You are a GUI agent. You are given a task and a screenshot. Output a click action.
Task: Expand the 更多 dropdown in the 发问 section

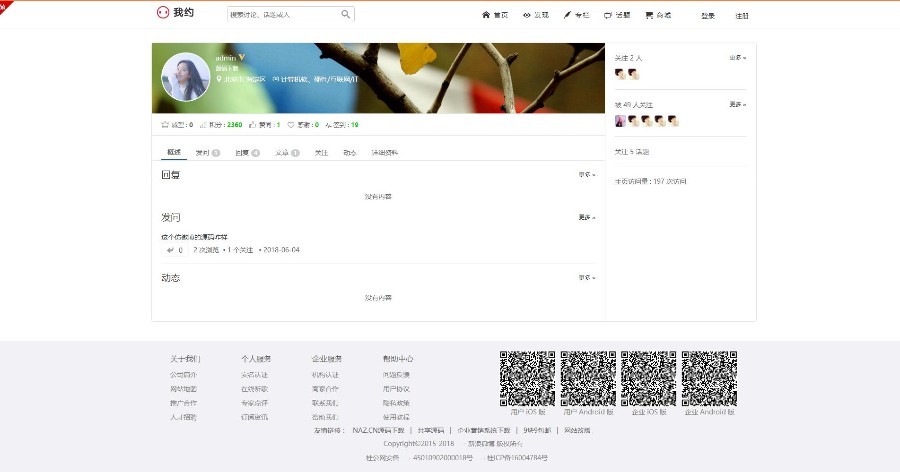pos(586,217)
